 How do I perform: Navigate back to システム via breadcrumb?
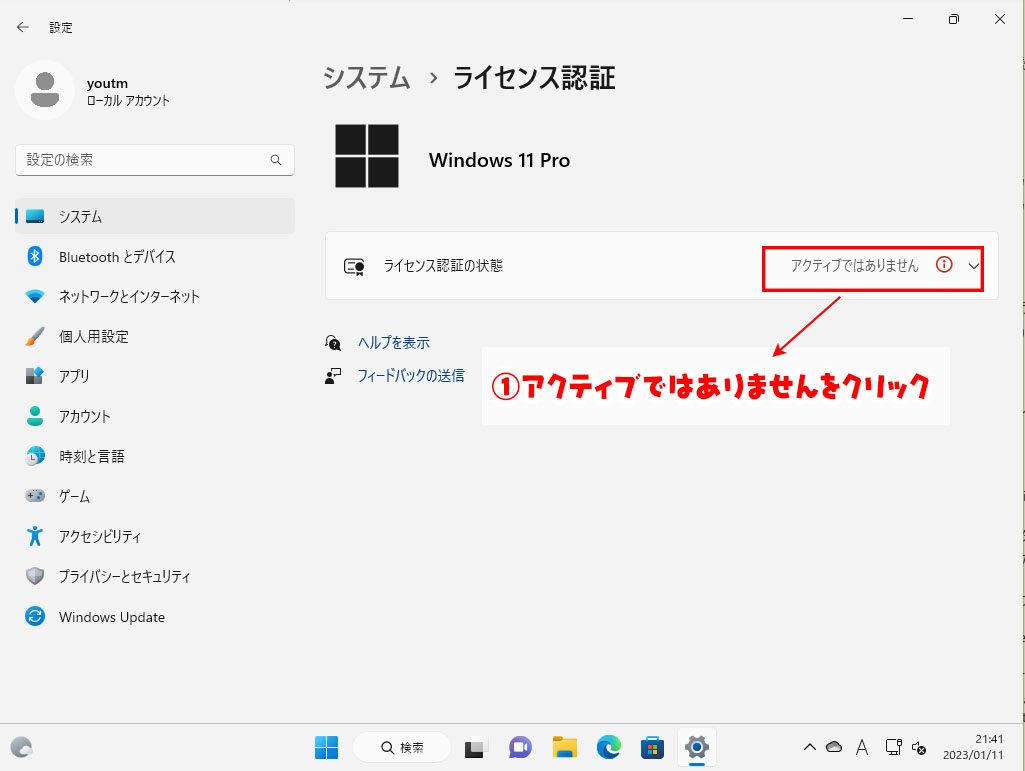[x=366, y=77]
